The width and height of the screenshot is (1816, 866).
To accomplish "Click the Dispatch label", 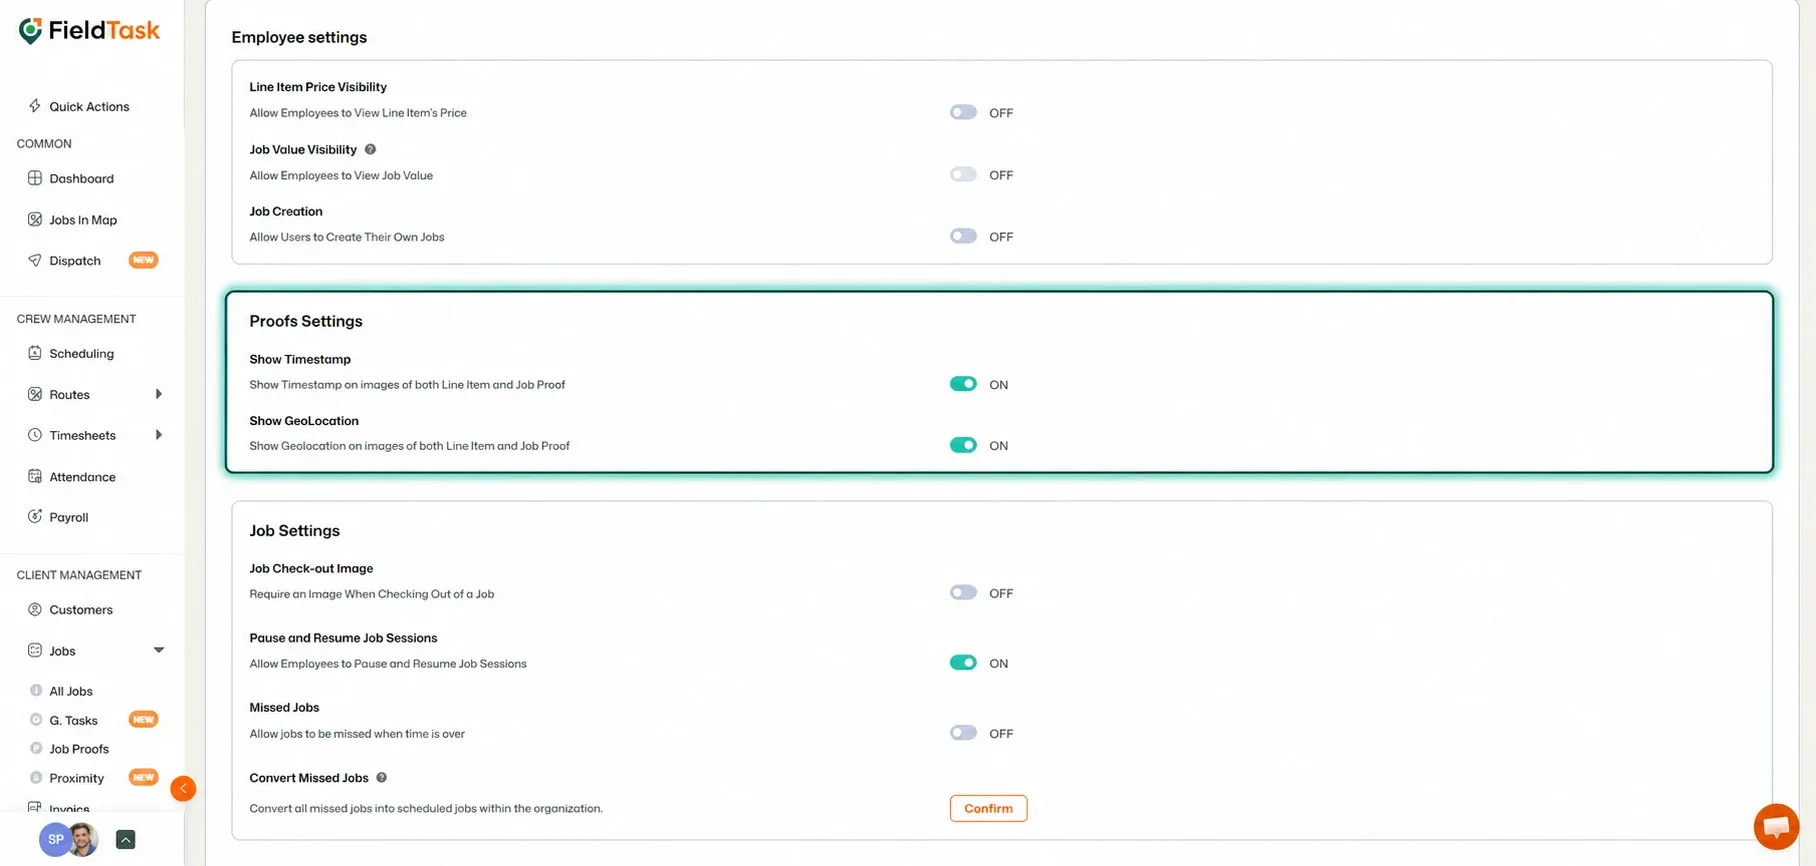I will [75, 260].
